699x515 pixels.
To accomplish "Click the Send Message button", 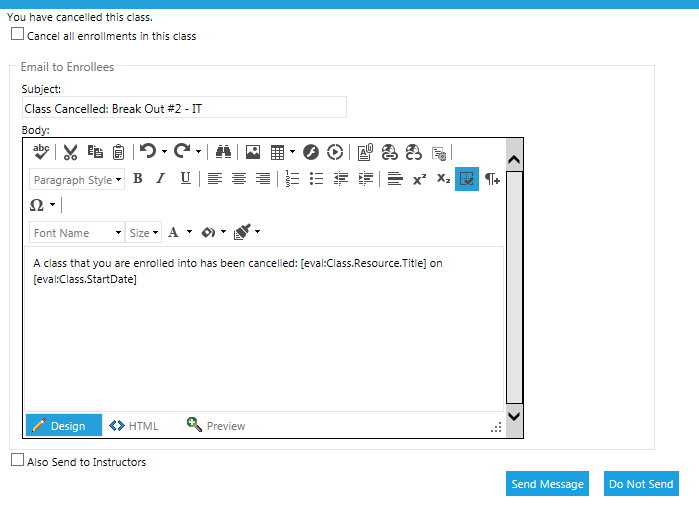I will point(547,484).
